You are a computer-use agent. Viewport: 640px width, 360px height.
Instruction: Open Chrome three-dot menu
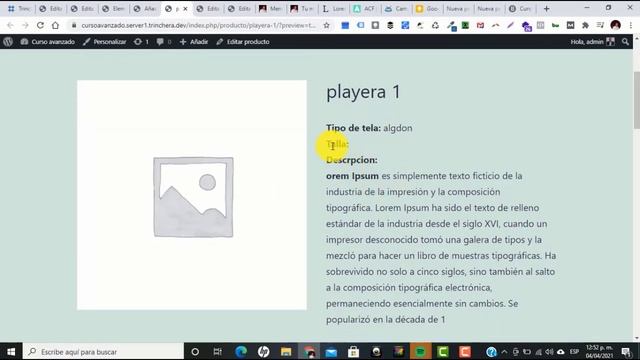pyautogui.click(x=631, y=25)
